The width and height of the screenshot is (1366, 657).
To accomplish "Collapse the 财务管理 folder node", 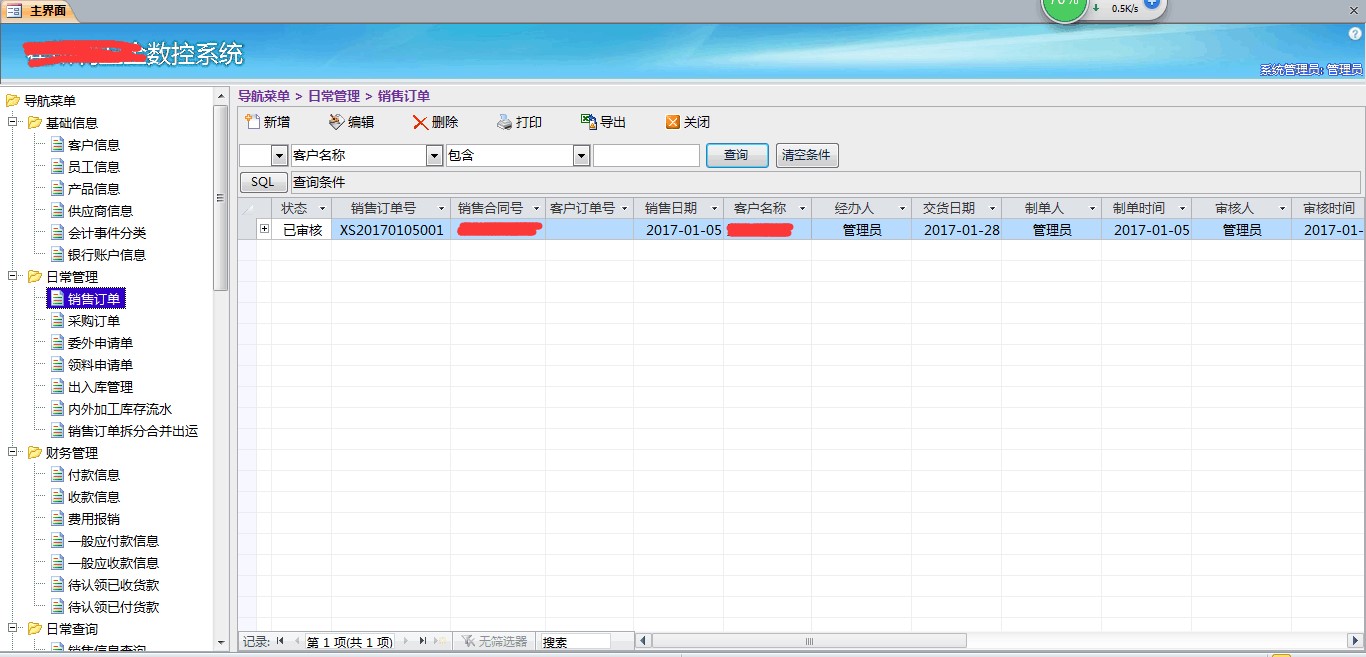I will tap(13, 453).
